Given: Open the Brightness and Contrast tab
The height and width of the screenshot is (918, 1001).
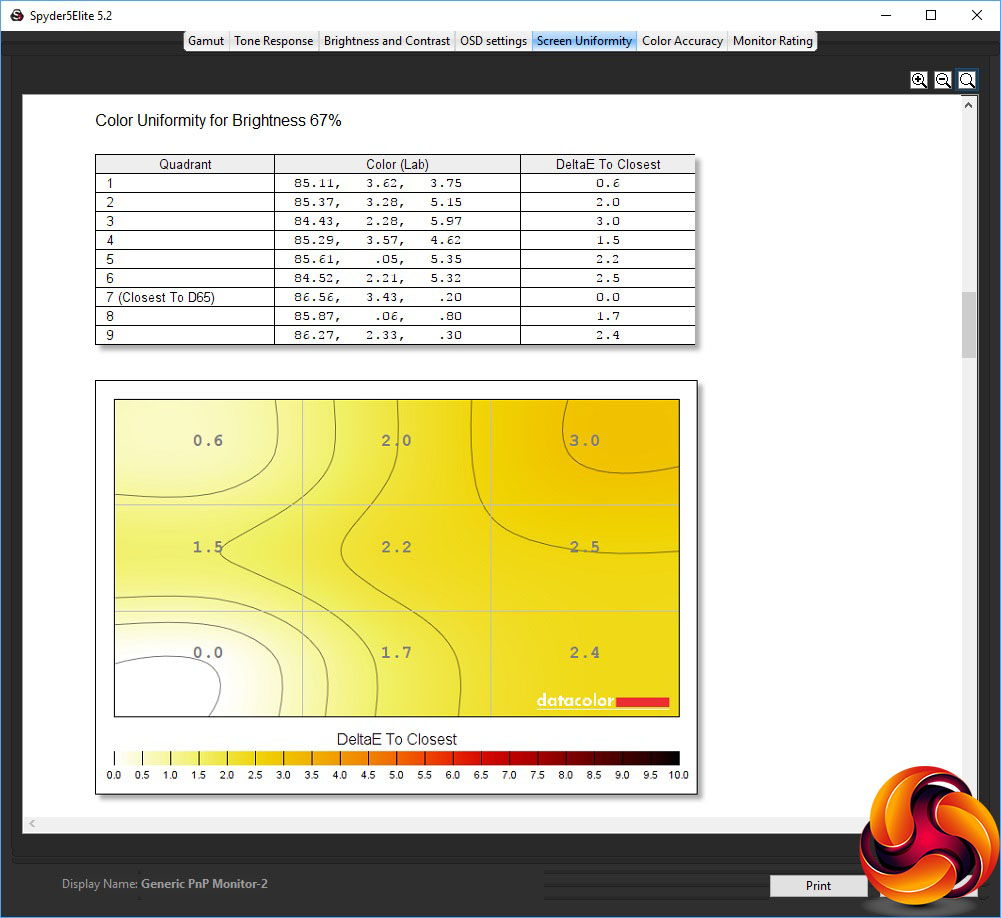Looking at the screenshot, I should coord(386,41).
